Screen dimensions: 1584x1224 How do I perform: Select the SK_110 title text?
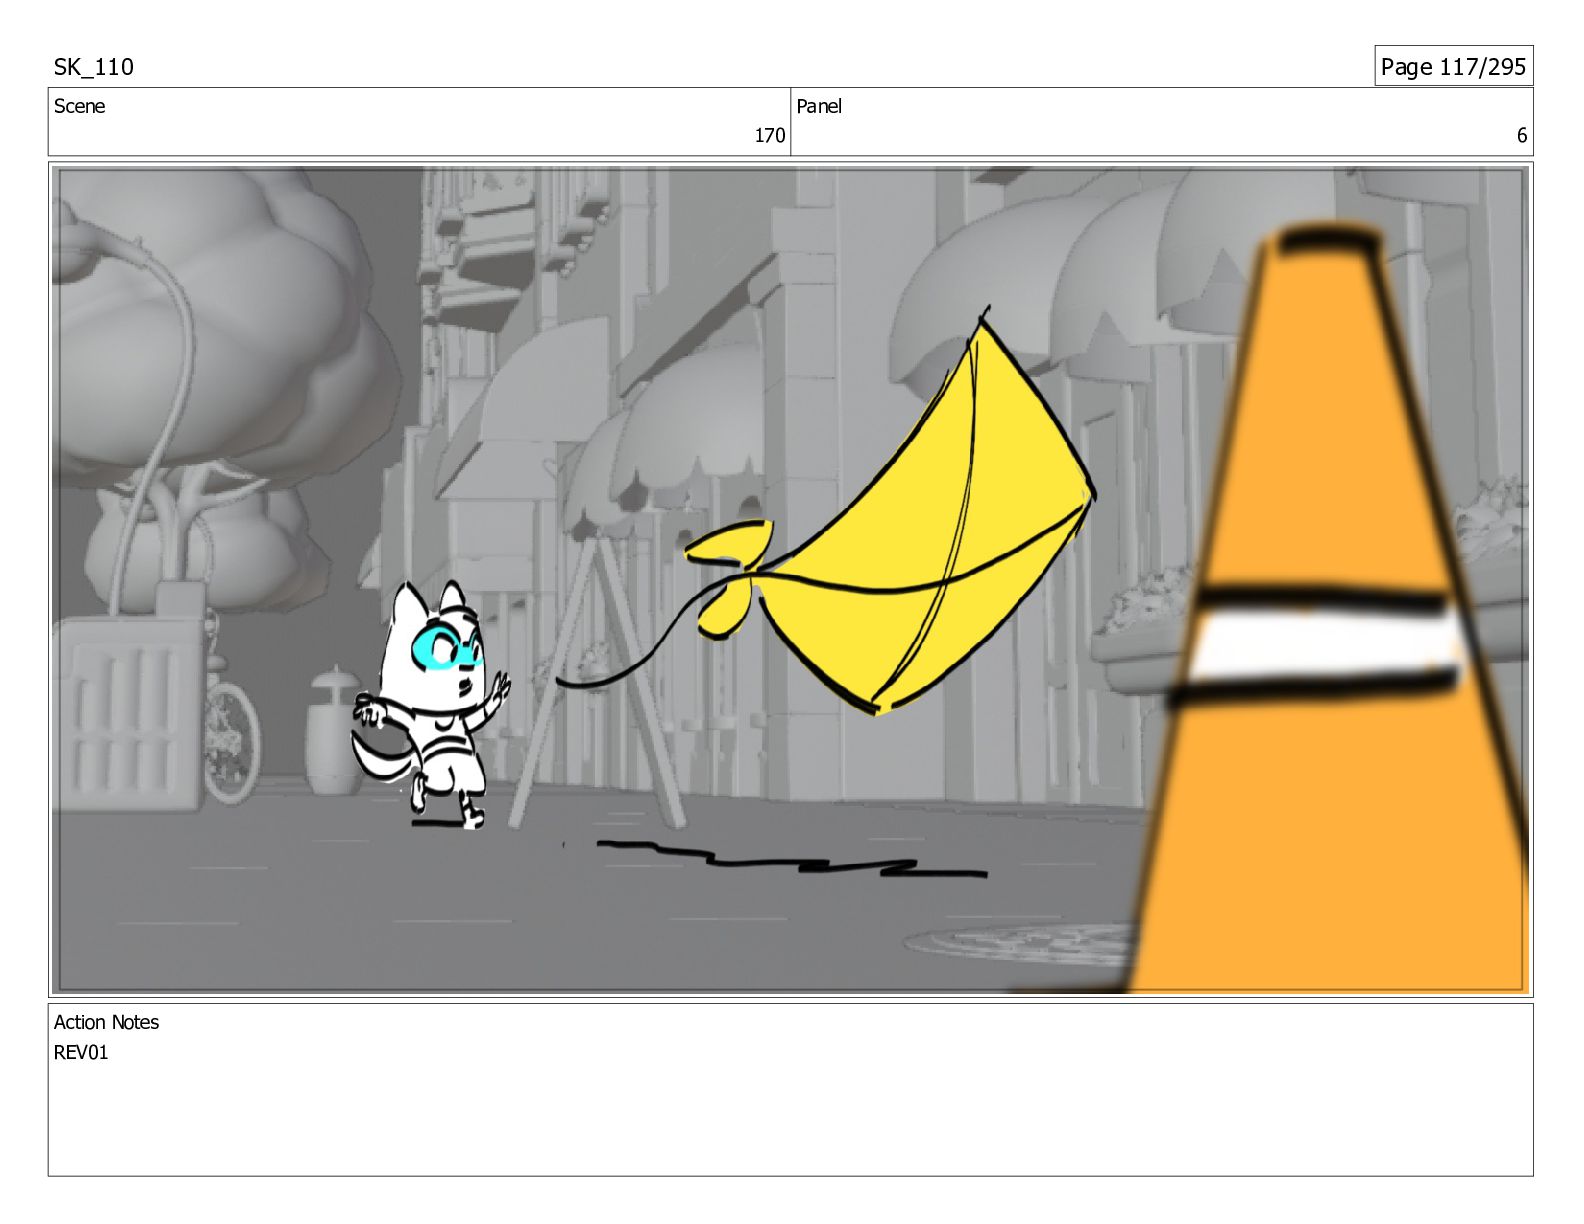93,67
